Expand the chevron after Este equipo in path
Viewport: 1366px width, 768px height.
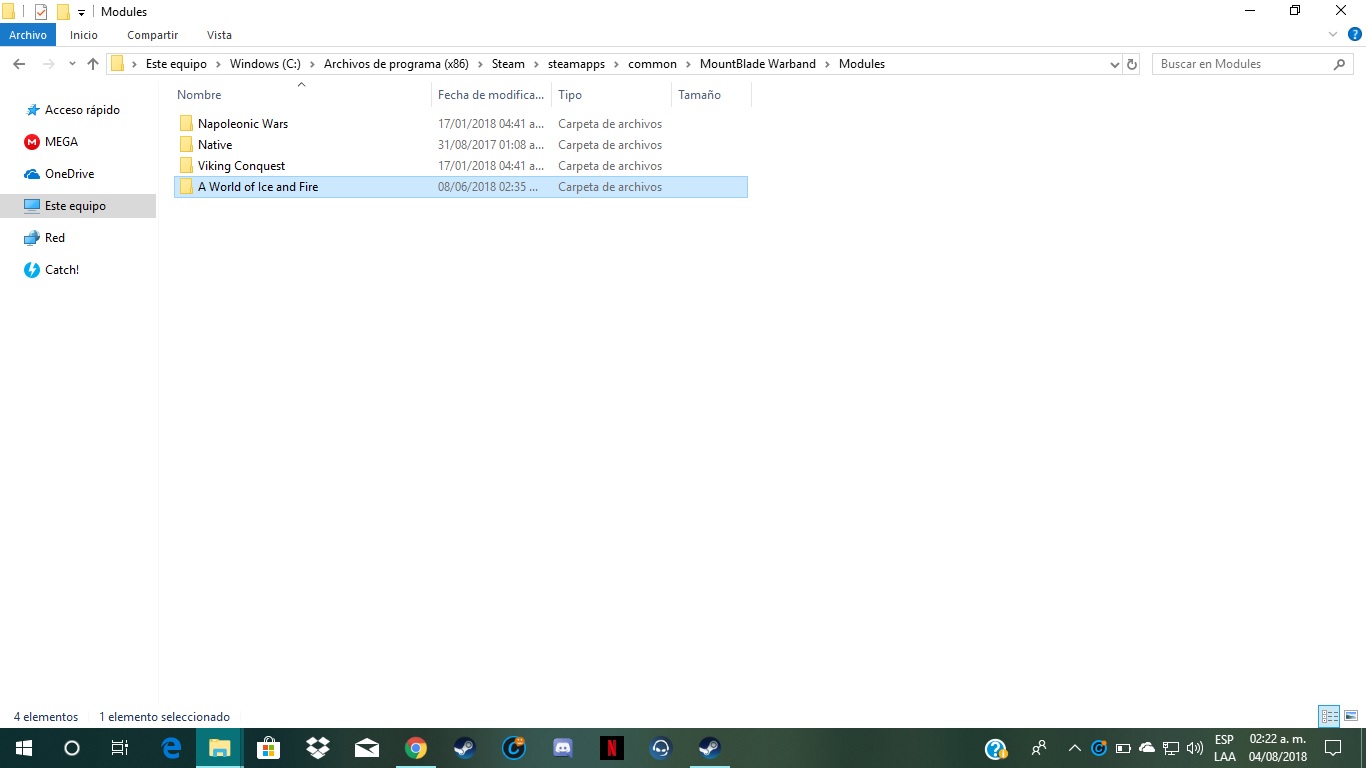pos(218,64)
